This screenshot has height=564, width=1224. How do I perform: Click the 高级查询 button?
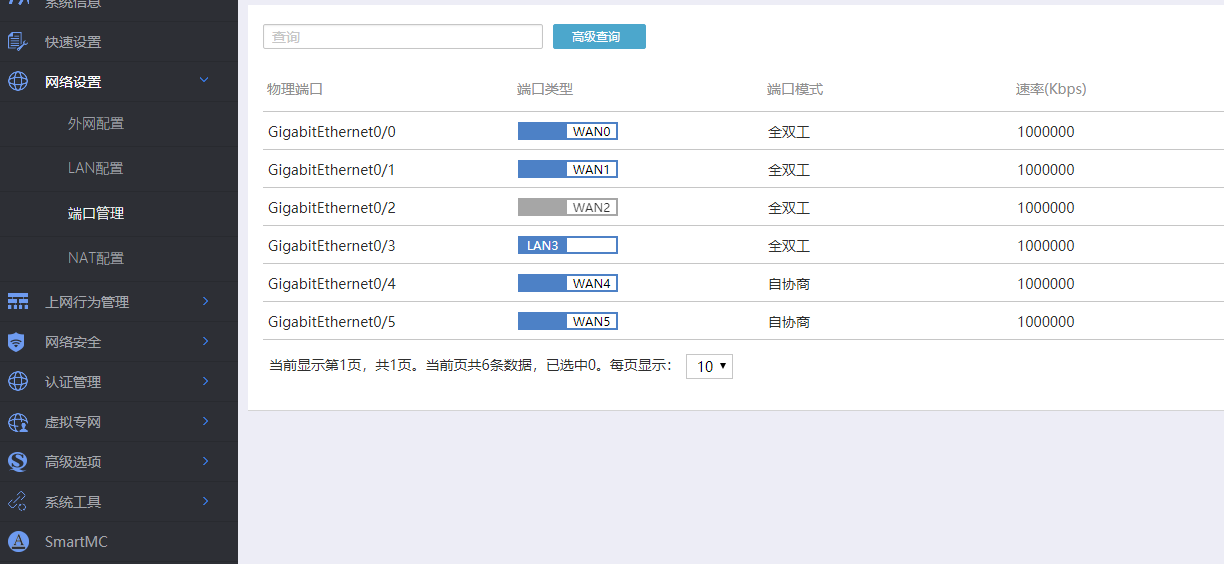[x=599, y=37]
